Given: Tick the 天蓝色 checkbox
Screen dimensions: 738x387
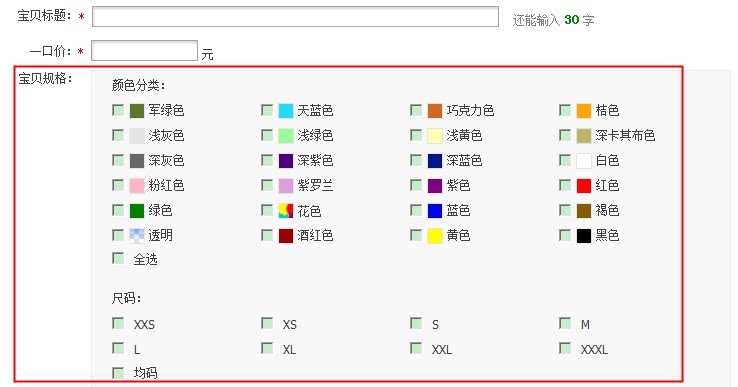Looking at the screenshot, I should coord(267,110).
